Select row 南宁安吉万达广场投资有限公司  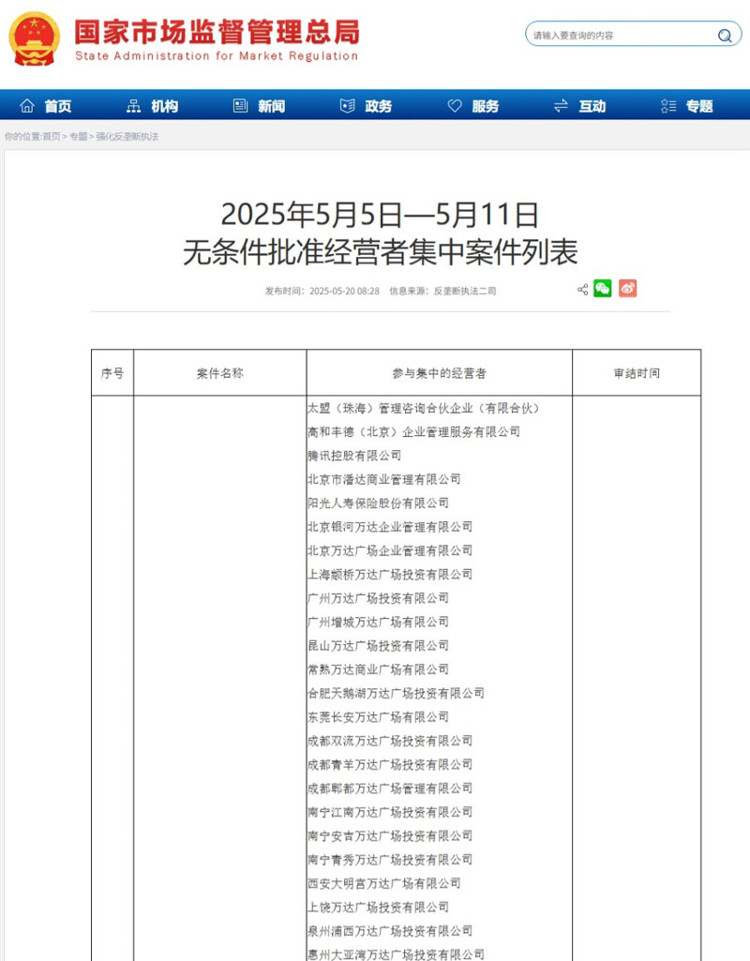click(x=390, y=836)
